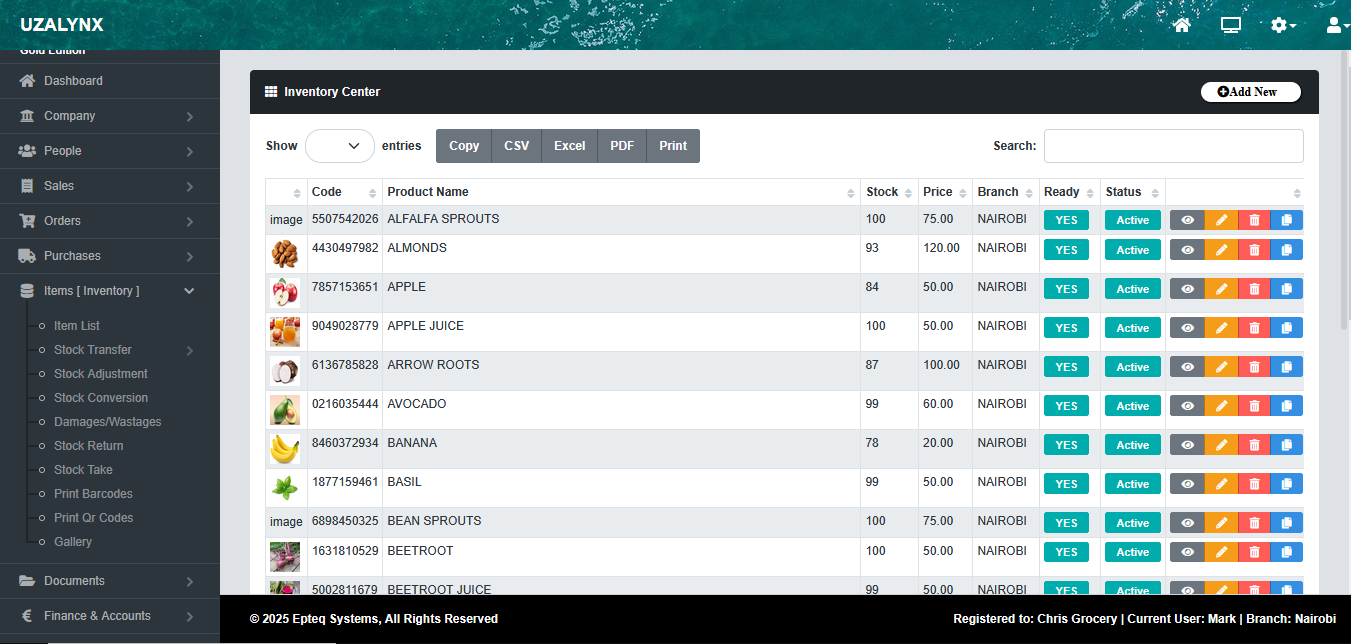The height and width of the screenshot is (644, 1351).
Task: Click the user profile icon
Action: 1334,25
